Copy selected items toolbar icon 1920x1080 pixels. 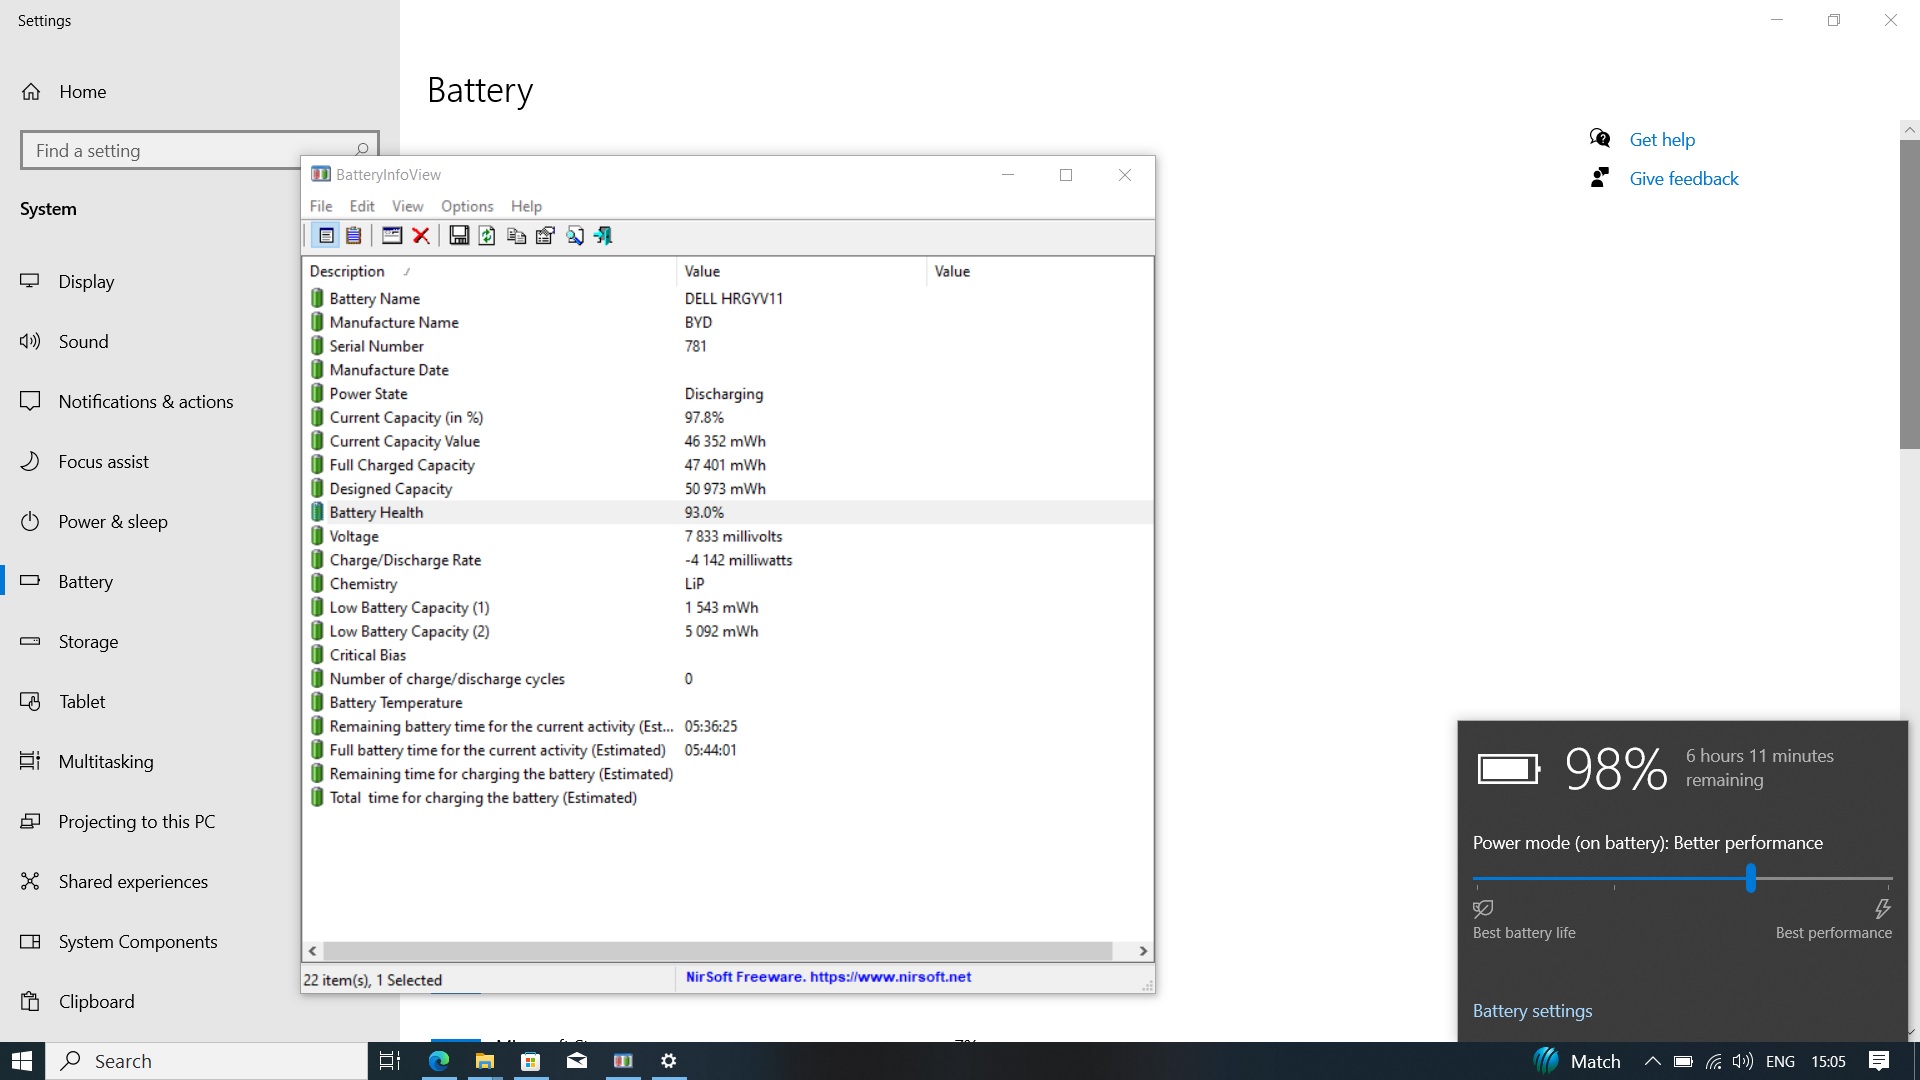pos(516,236)
